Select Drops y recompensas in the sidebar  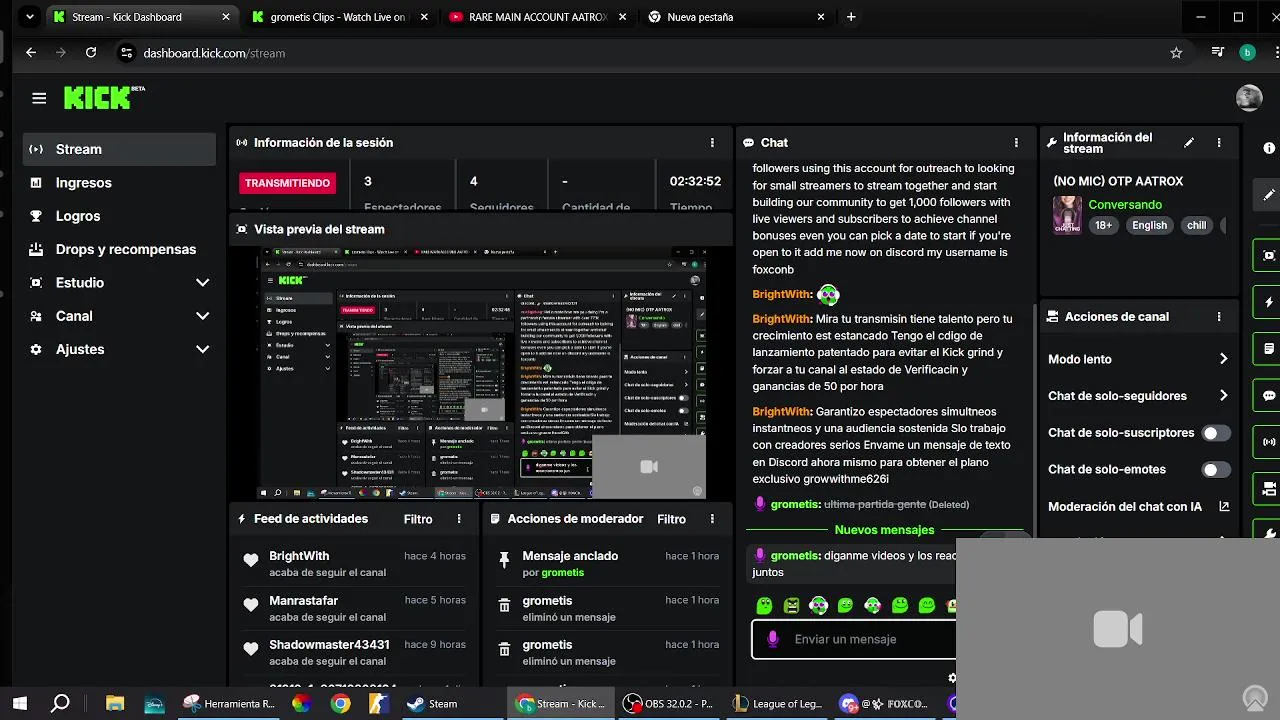click(x=120, y=249)
